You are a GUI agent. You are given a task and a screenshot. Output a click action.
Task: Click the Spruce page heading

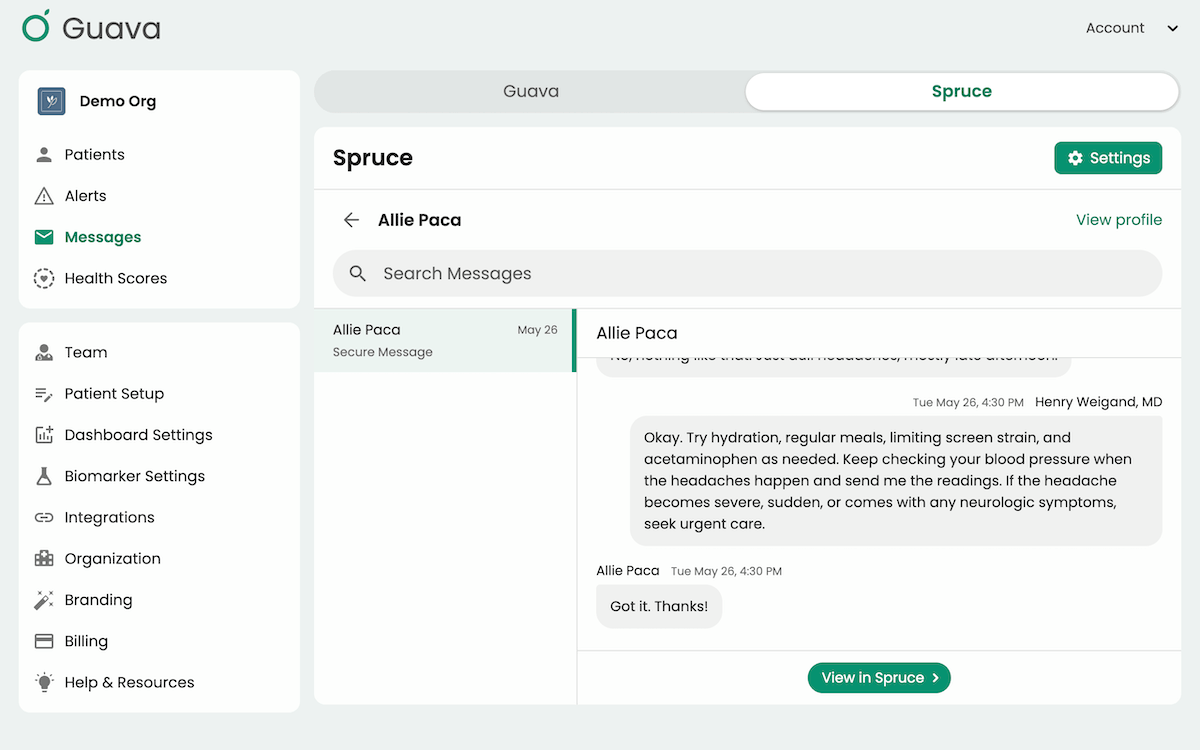pos(373,158)
